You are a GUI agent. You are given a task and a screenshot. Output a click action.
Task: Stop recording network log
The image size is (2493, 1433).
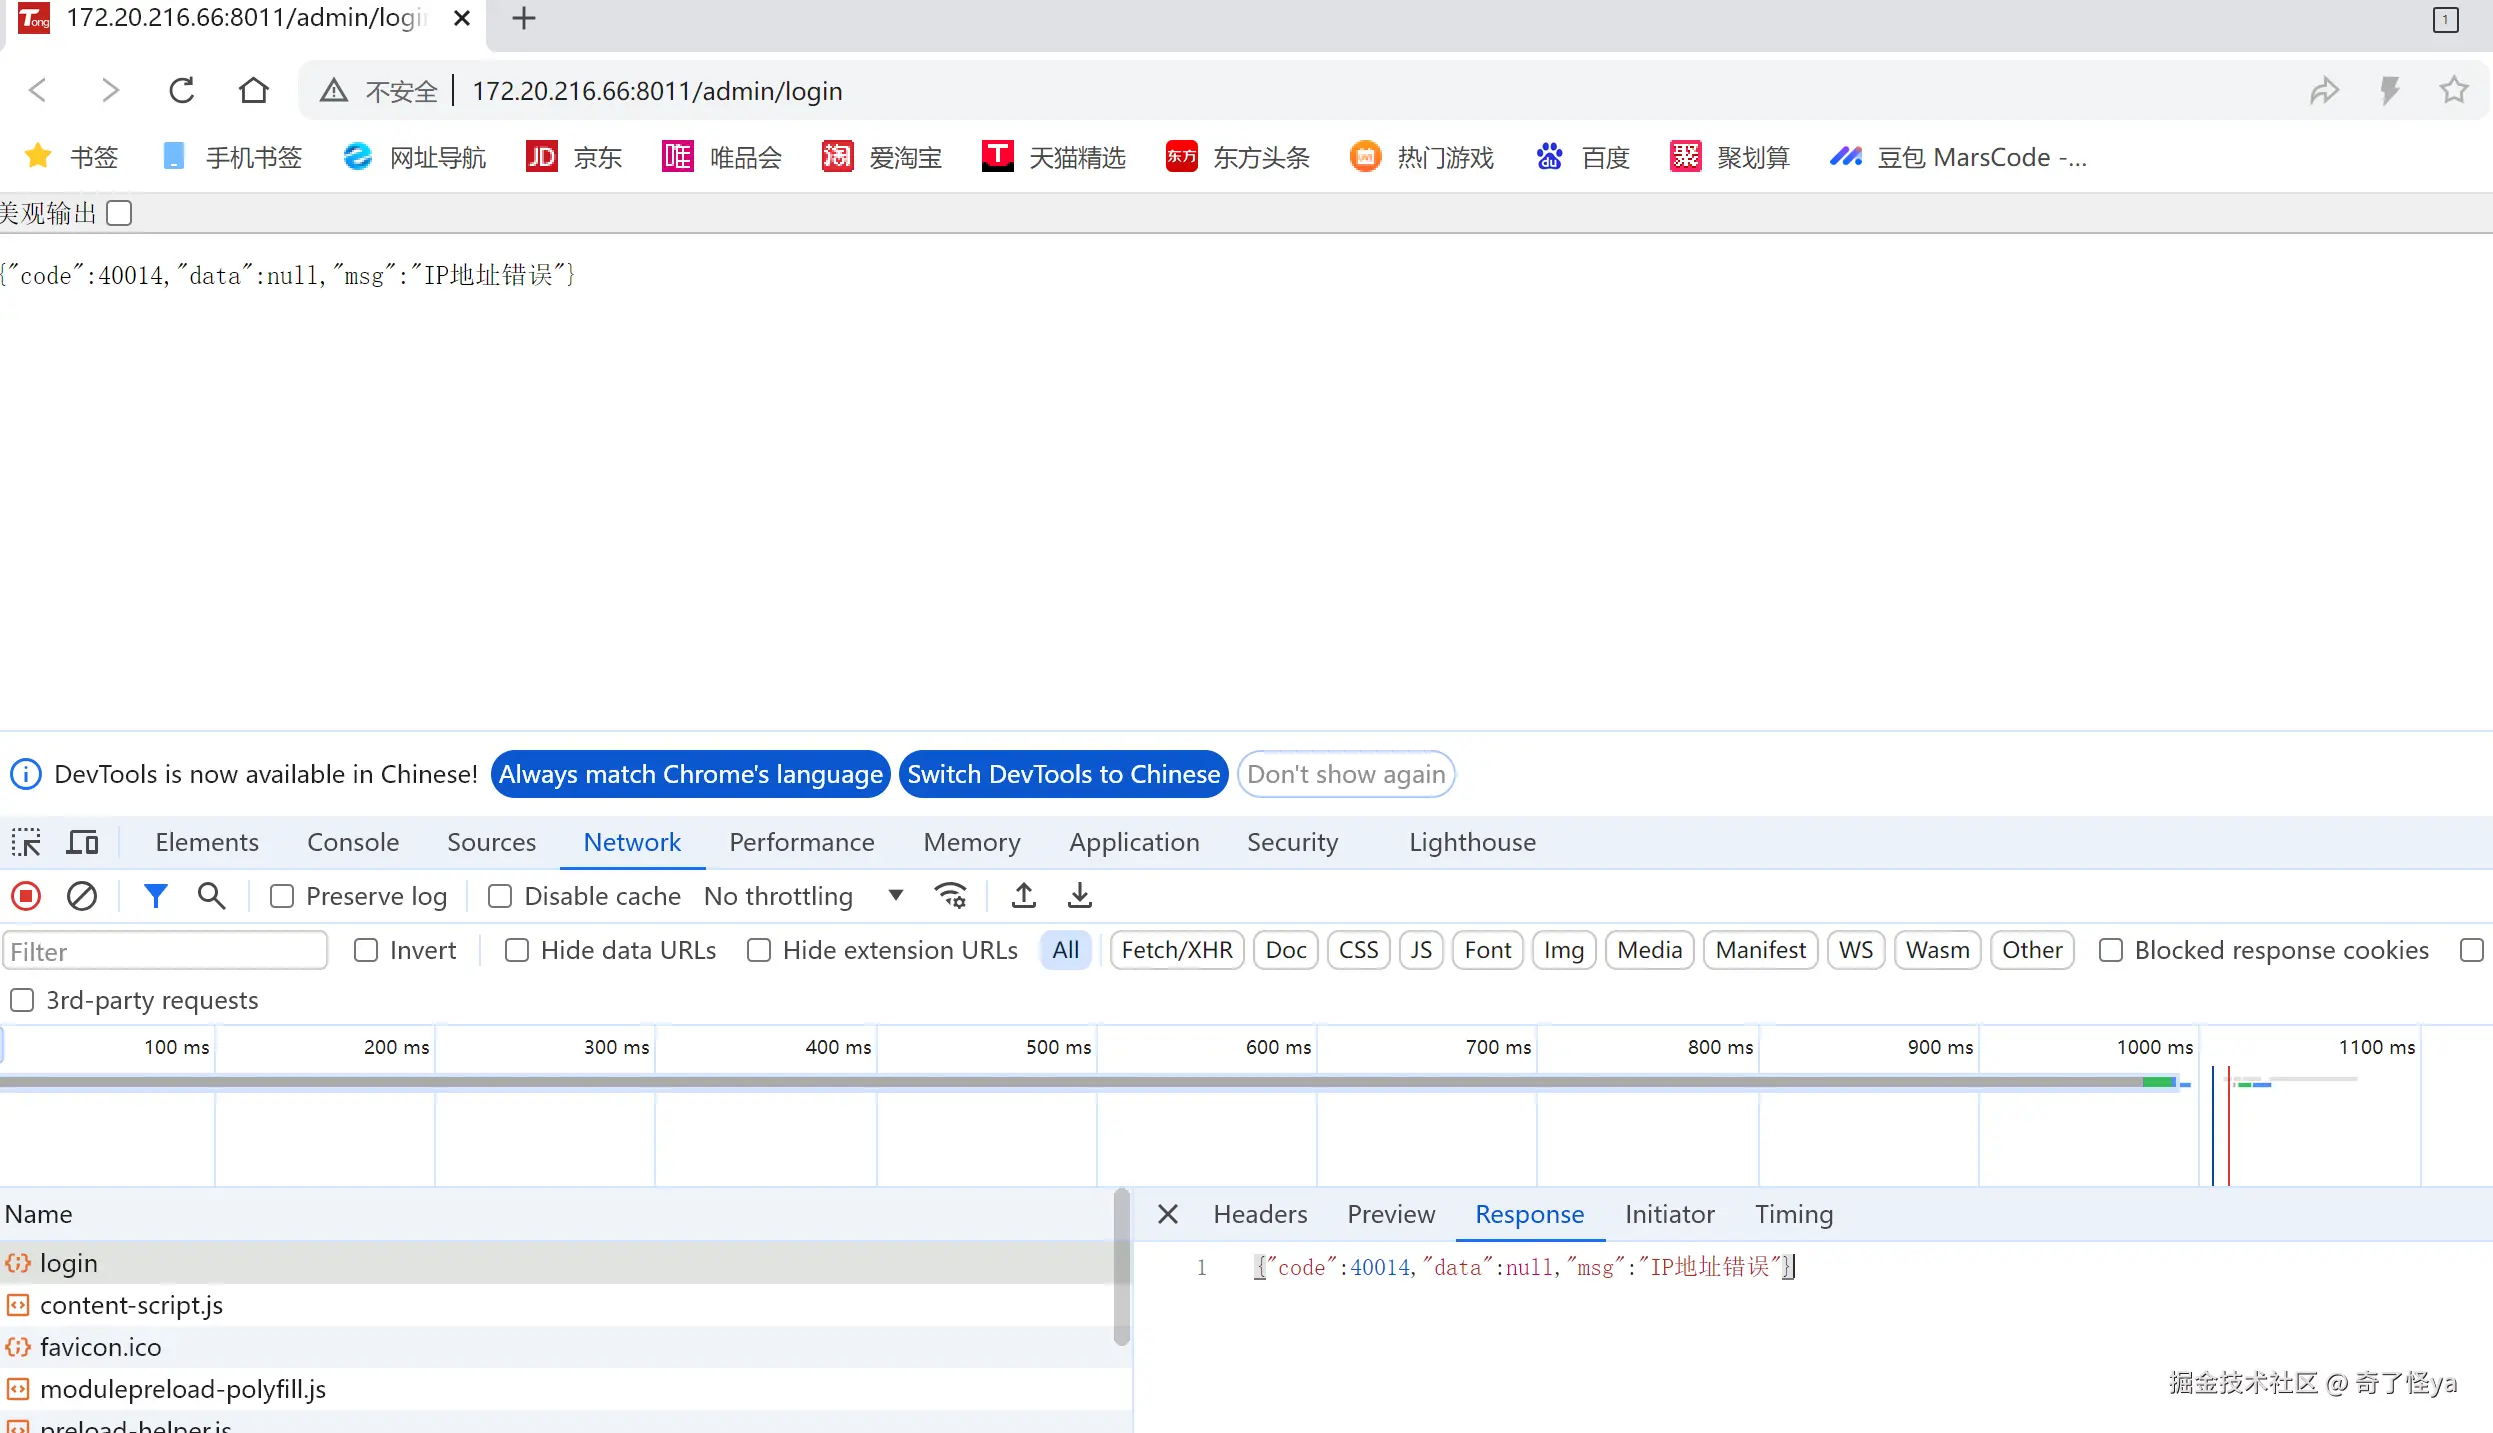point(26,896)
